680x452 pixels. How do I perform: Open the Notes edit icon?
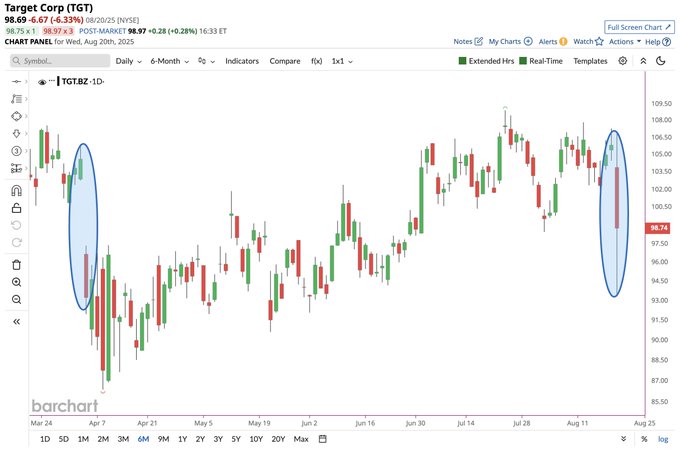(478, 41)
